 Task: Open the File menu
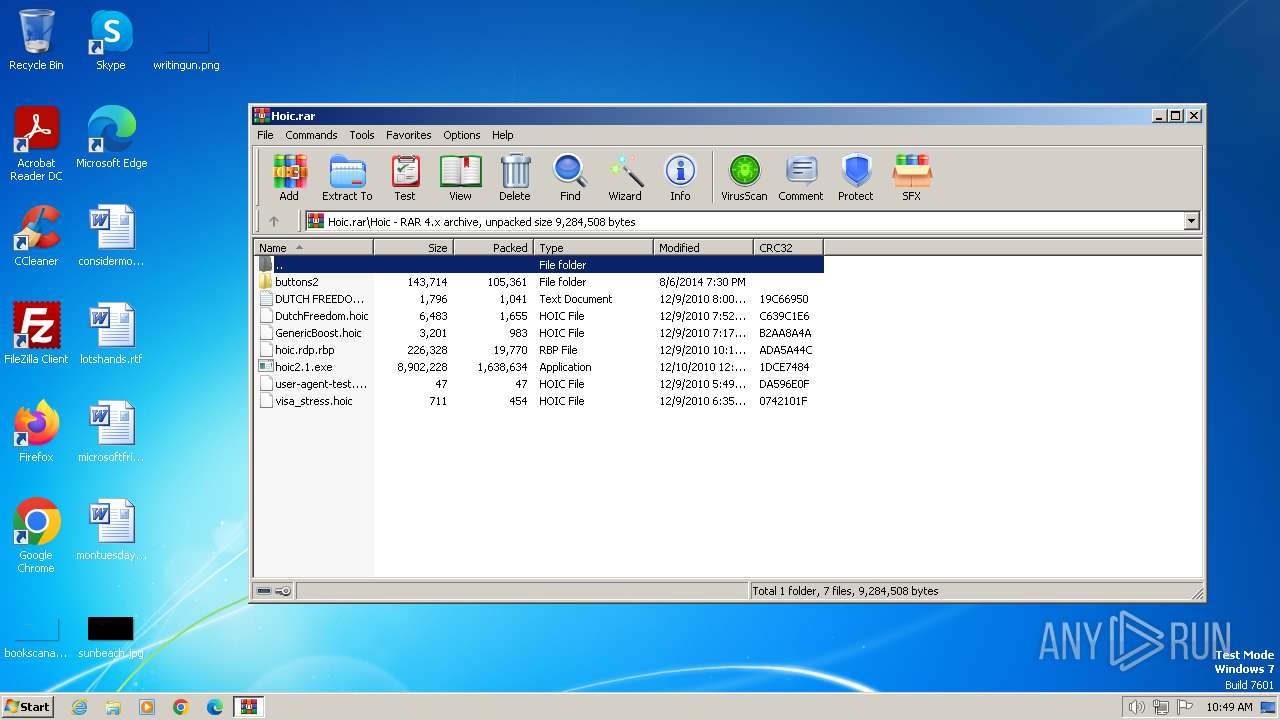pos(265,135)
